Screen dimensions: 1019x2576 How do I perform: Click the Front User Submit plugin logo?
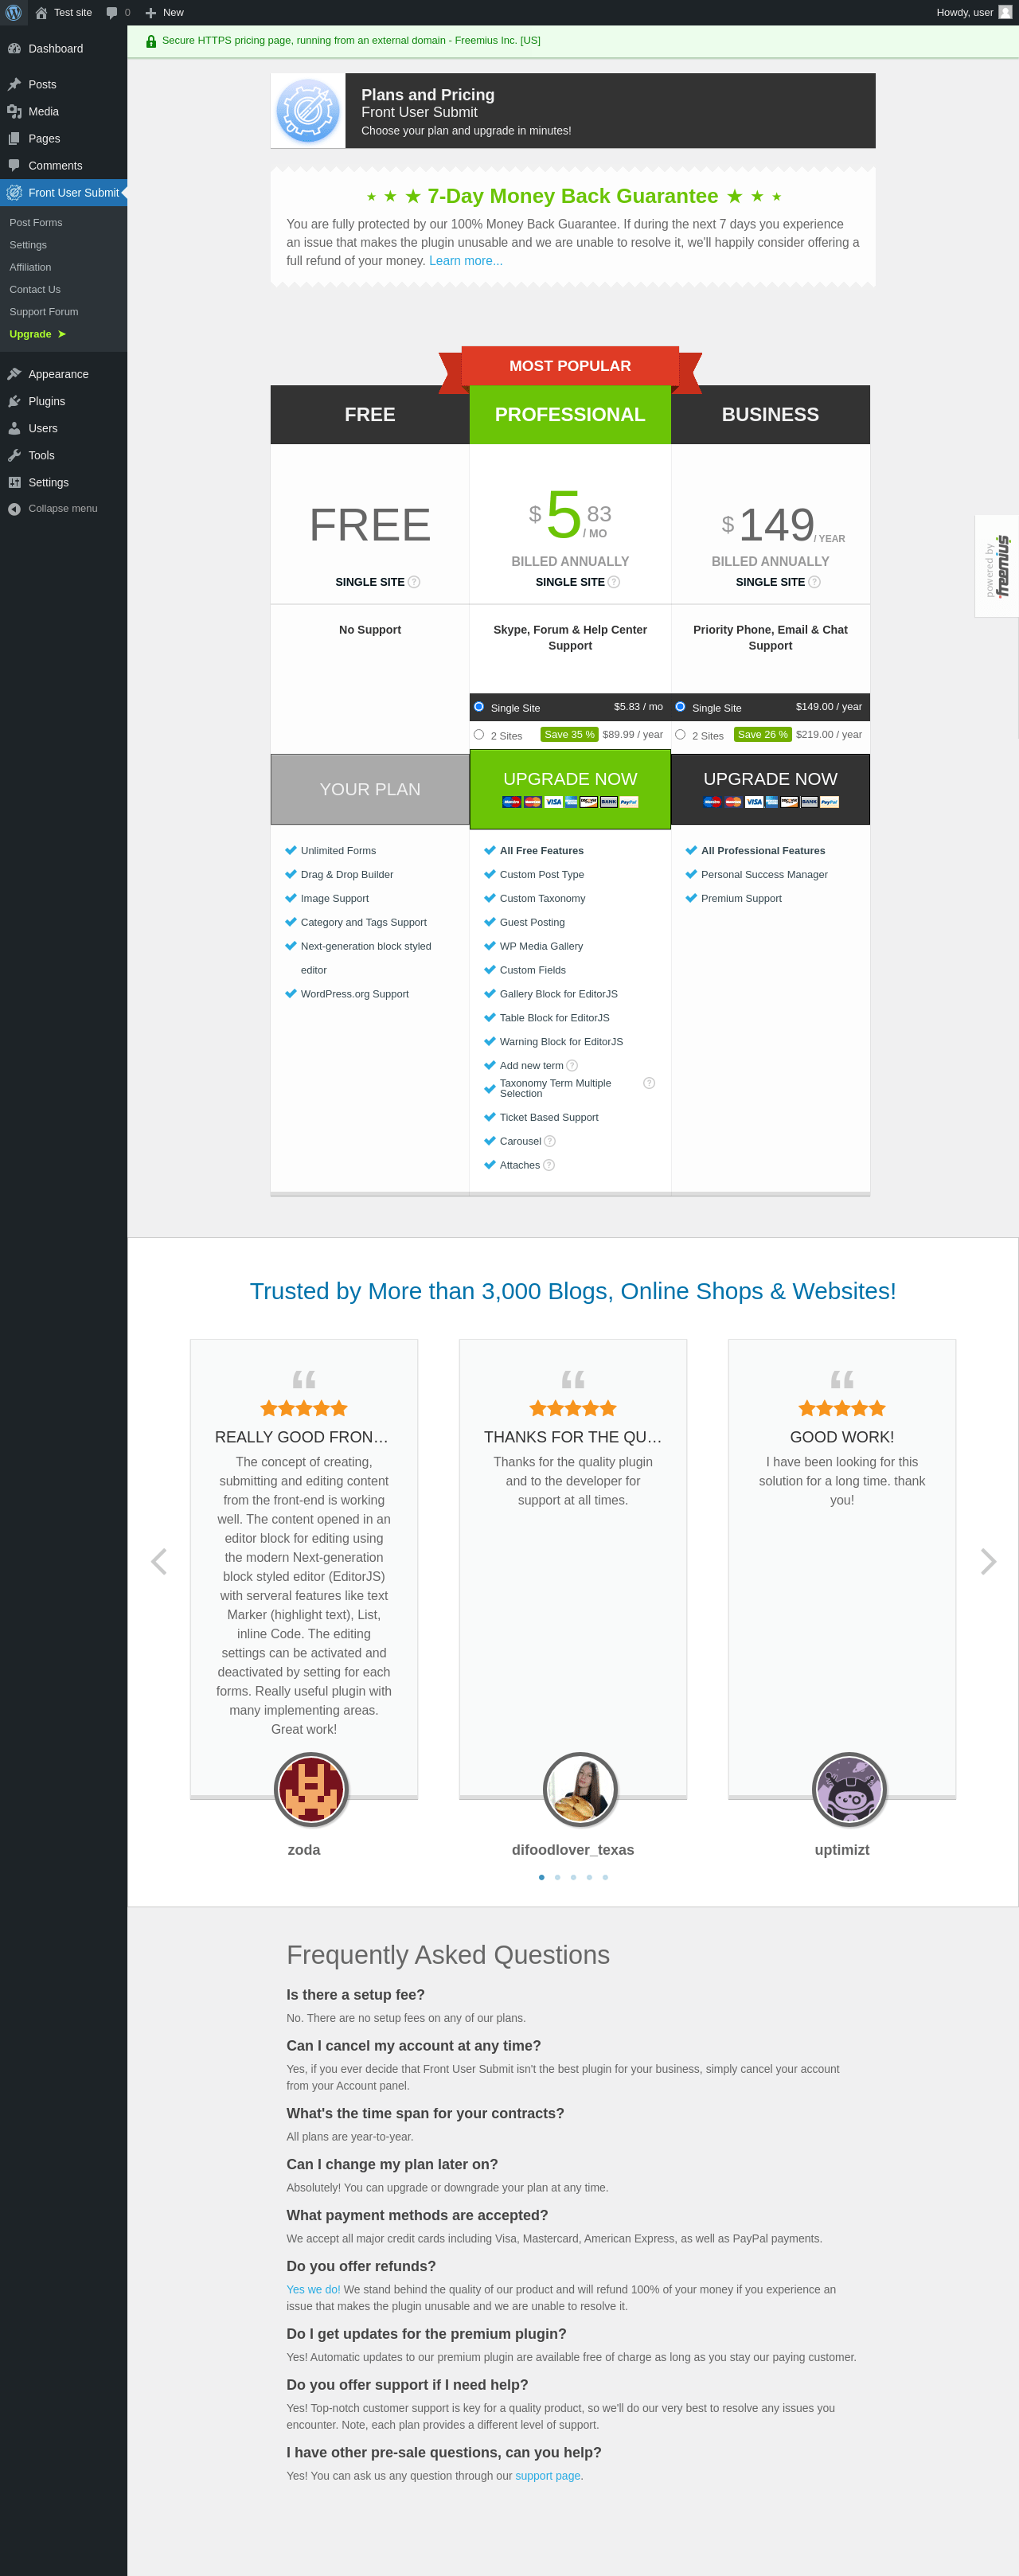click(x=308, y=111)
